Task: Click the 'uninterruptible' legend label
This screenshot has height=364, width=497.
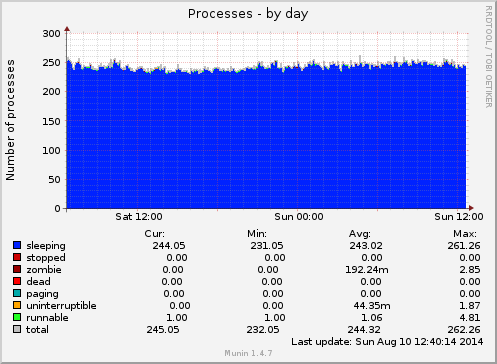Action: (61, 306)
